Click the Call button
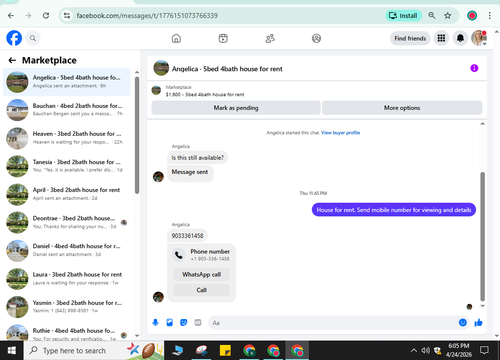Screen dimensions: 500x360 (202, 290)
